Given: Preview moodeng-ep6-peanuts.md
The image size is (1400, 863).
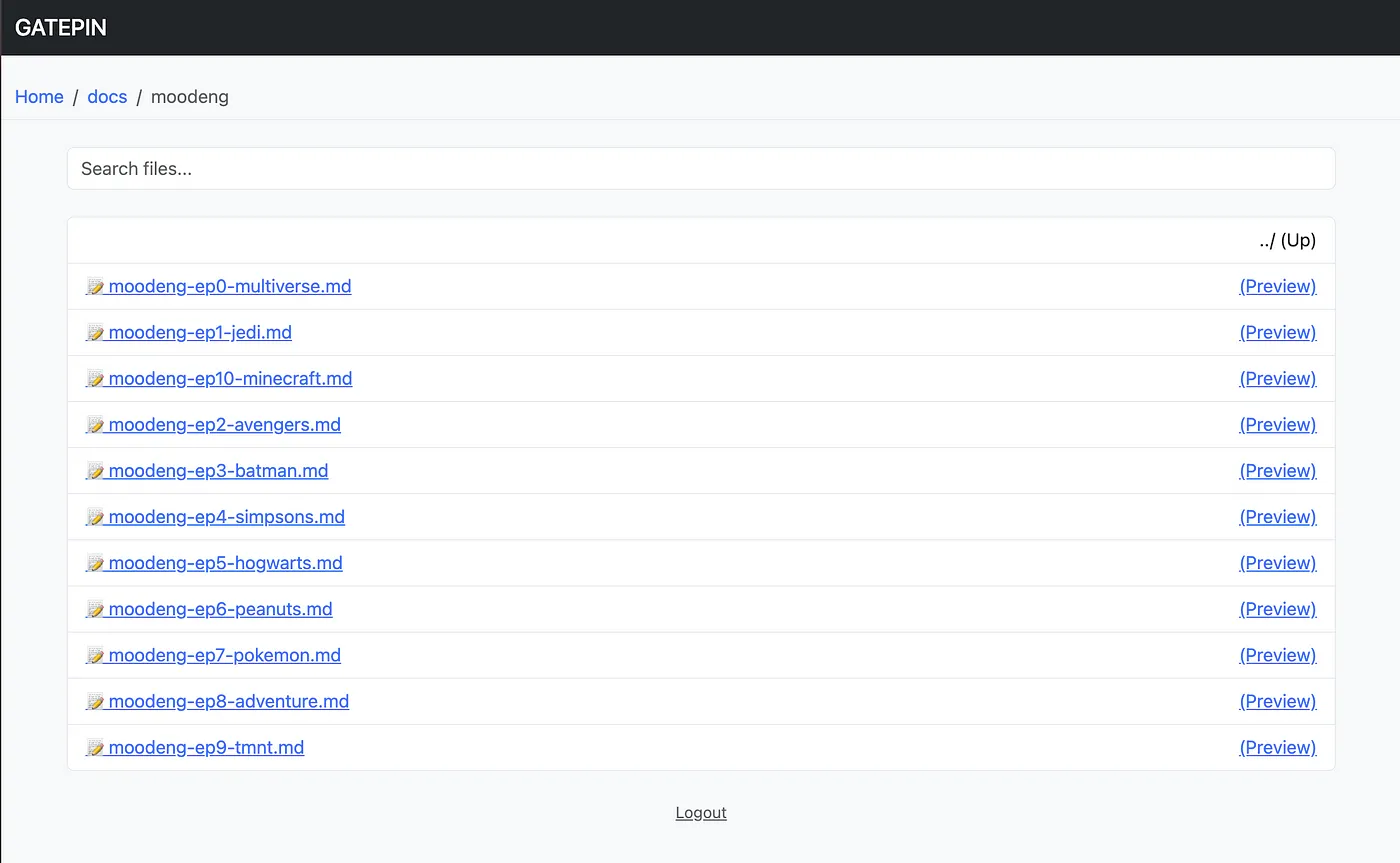Looking at the screenshot, I should click(x=1278, y=608).
